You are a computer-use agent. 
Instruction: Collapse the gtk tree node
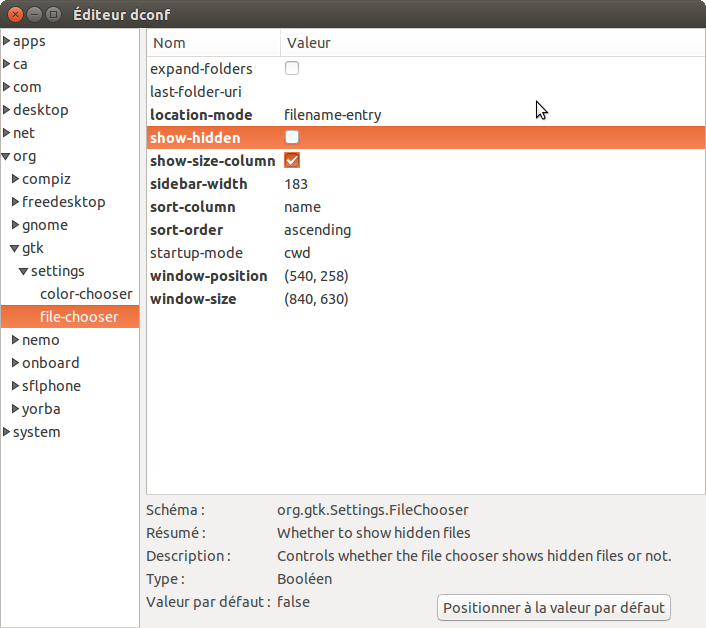[15, 249]
